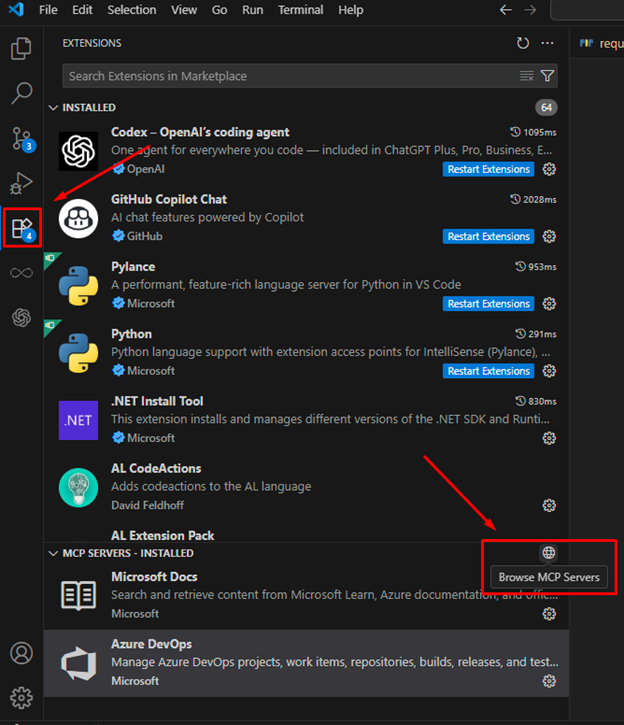
Task: Select the Python extension title
Action: (x=131, y=334)
